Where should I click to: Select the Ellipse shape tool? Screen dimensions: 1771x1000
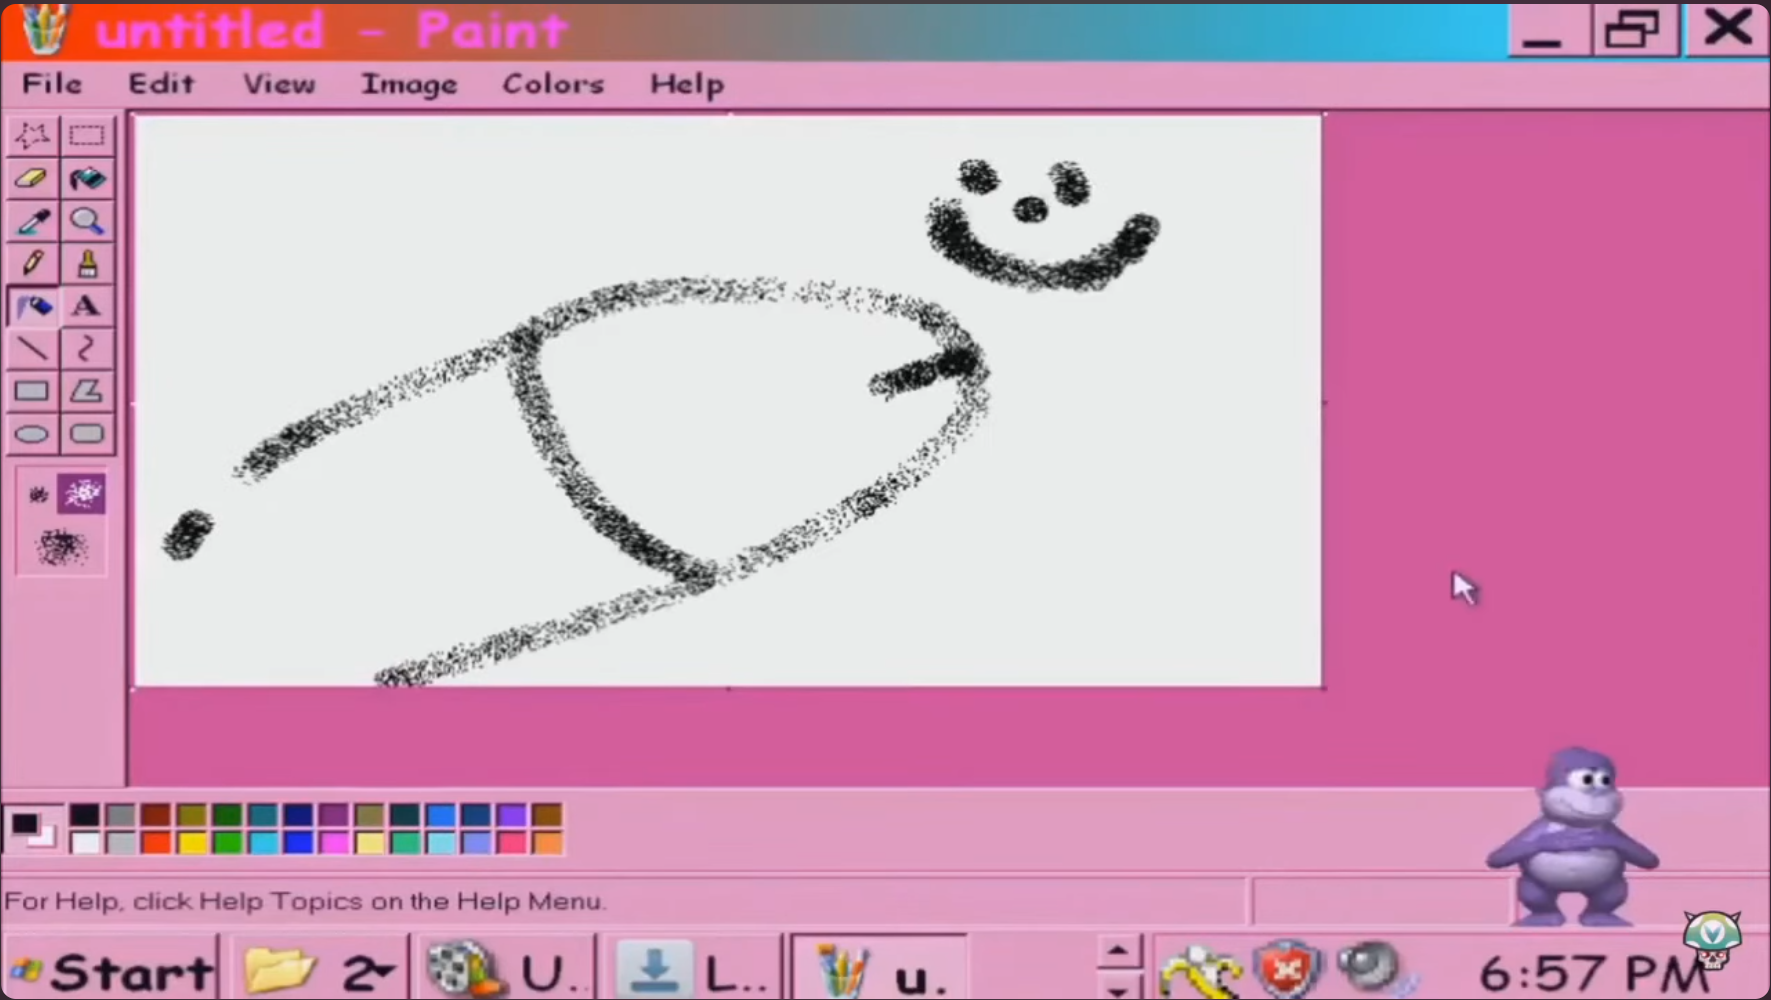click(x=32, y=434)
